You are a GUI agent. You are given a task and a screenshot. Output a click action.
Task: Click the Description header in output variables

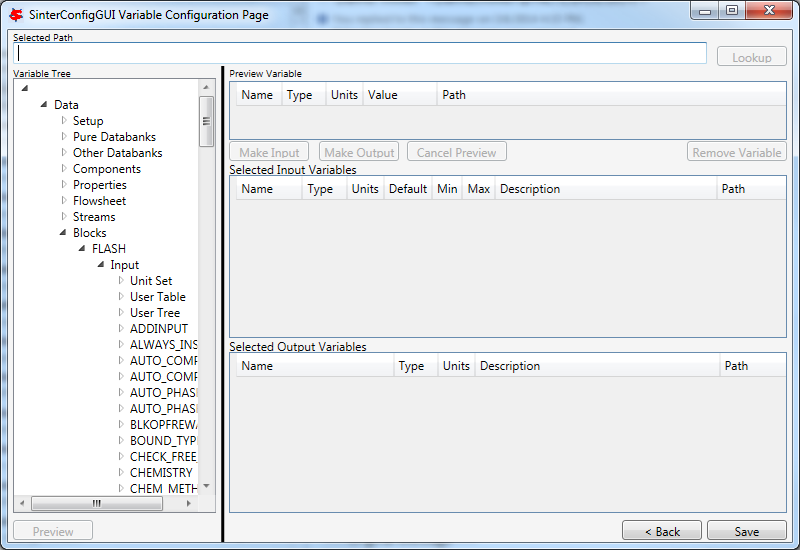(509, 366)
